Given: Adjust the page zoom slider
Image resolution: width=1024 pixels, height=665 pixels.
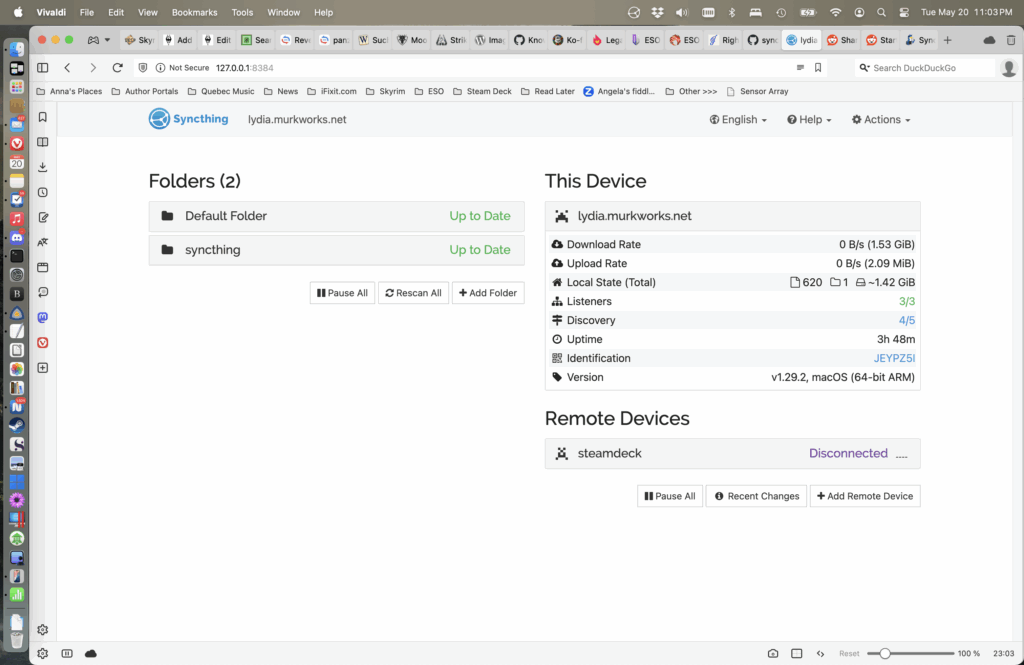Looking at the screenshot, I should (x=885, y=653).
